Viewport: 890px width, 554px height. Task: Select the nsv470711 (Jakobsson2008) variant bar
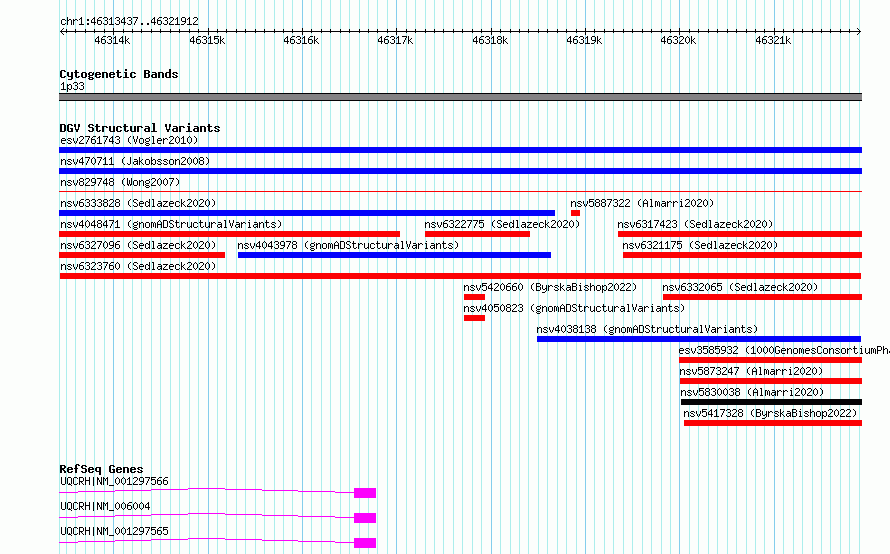click(x=460, y=171)
